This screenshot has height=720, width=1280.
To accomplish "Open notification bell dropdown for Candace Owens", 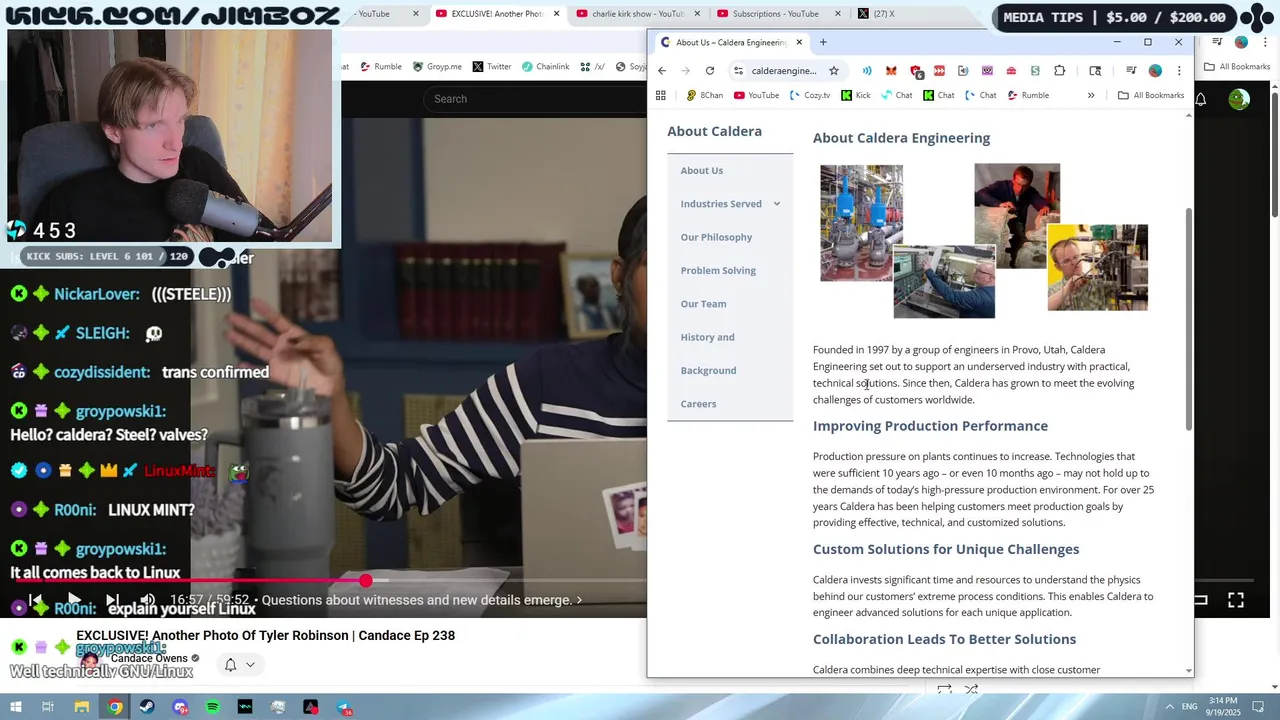I will tap(239, 665).
